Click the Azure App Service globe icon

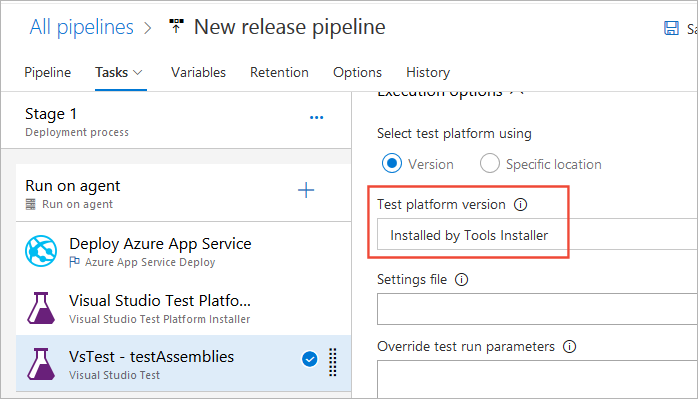coord(41,251)
